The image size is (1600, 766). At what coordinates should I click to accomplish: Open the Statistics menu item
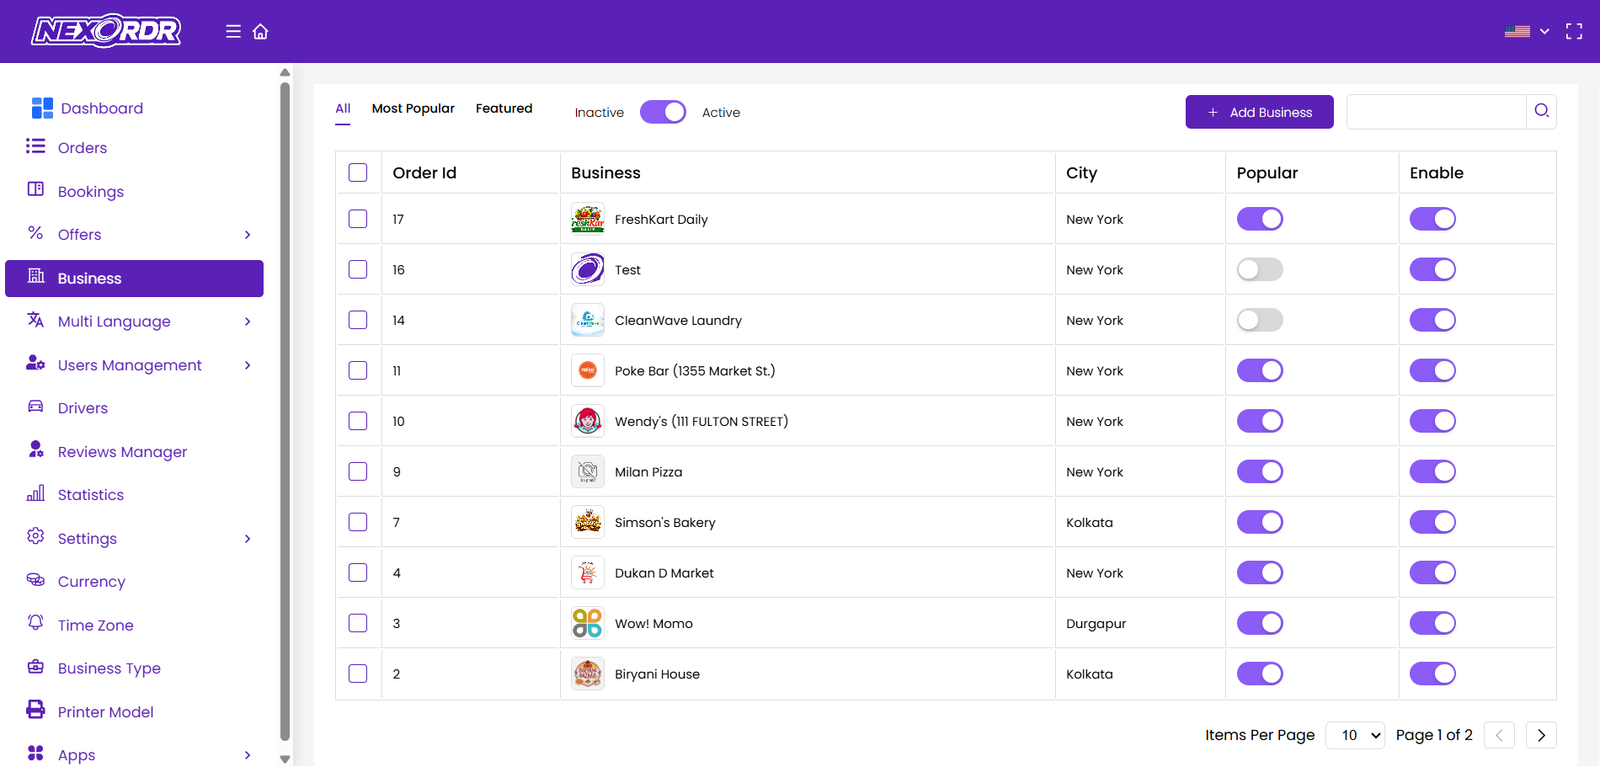pyautogui.click(x=91, y=495)
